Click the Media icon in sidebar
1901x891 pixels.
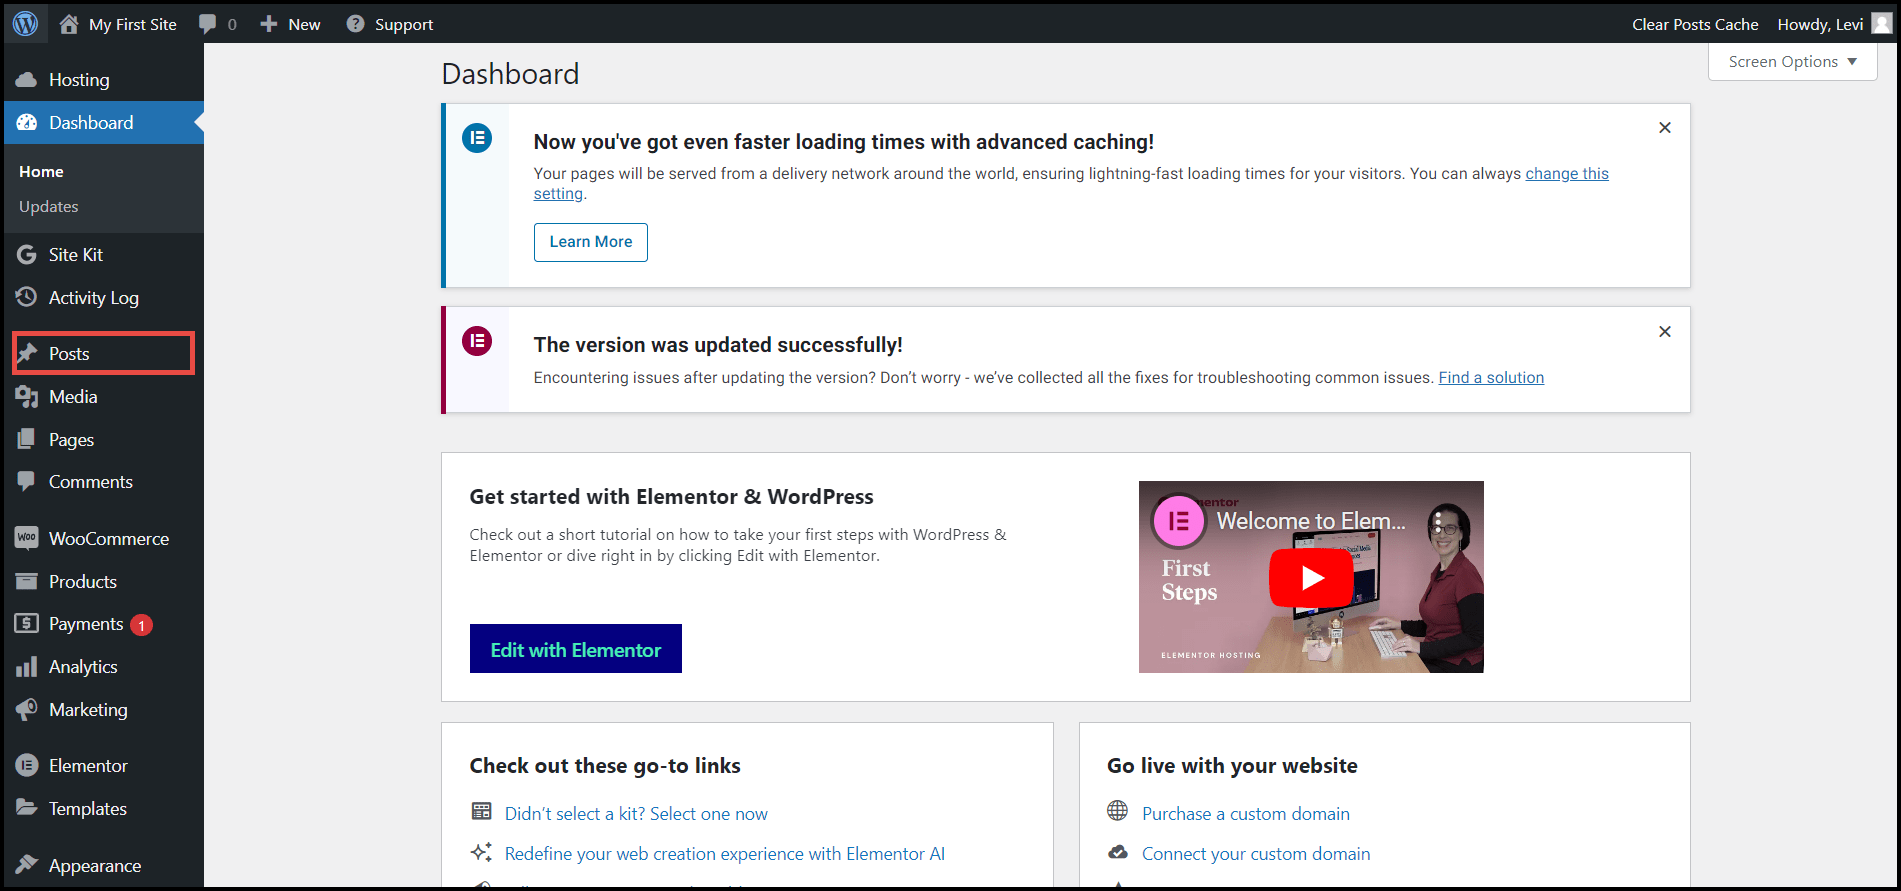[x=27, y=397]
